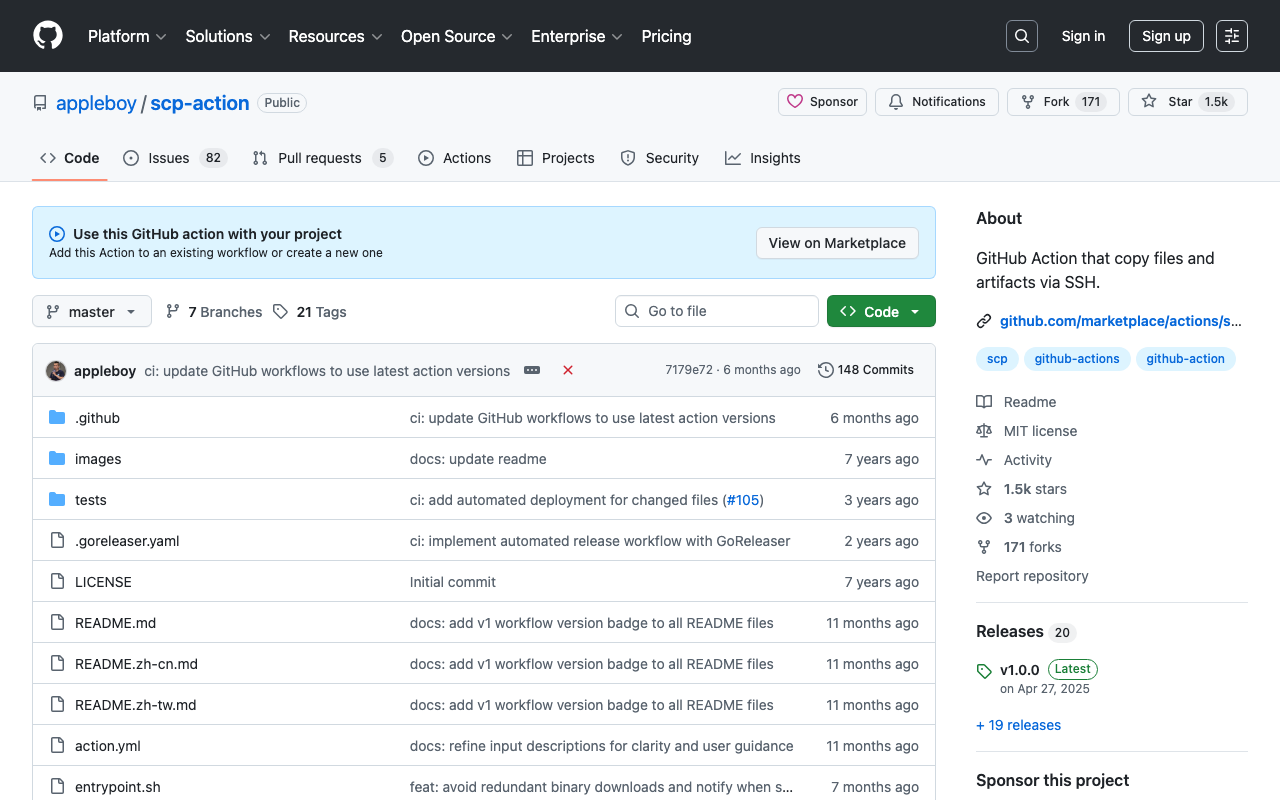The height and width of the screenshot is (800, 1280).
Task: Click the heart icon on the Sponsor button
Action: [795, 101]
